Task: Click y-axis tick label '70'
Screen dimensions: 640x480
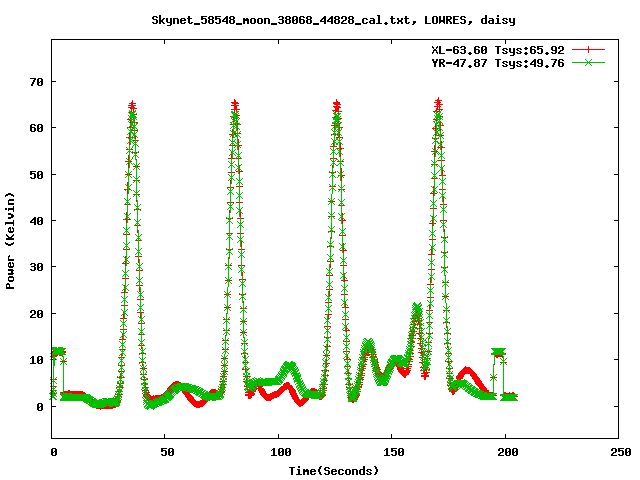Action: [36, 82]
